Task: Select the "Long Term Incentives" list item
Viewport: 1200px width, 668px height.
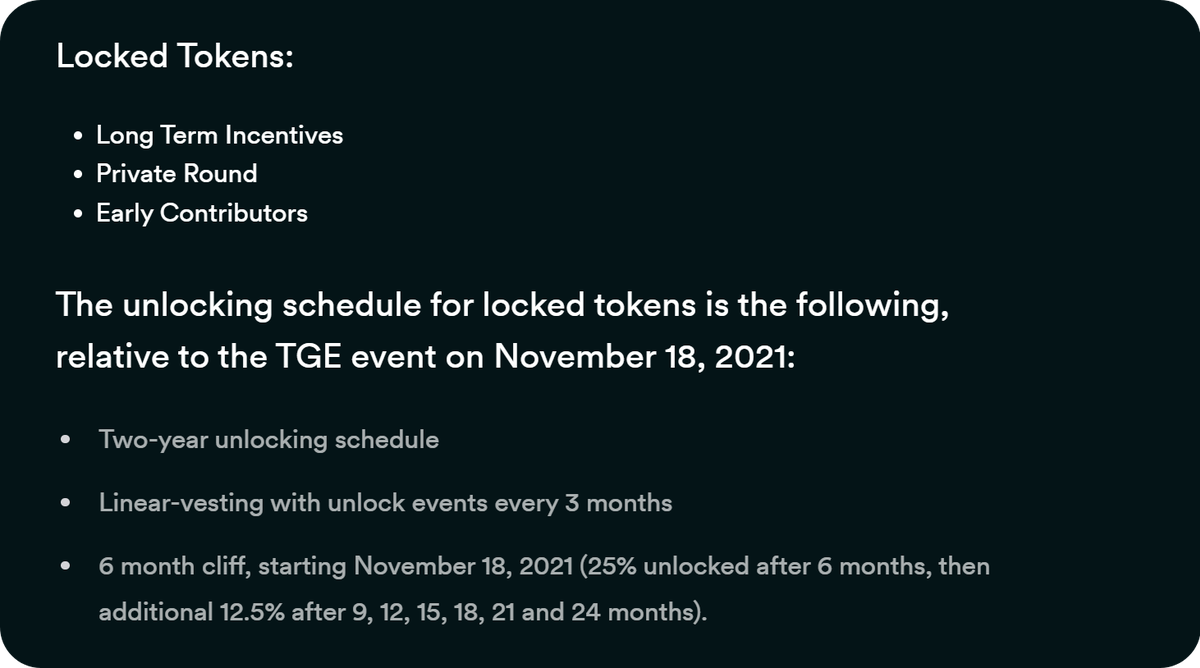Action: tap(219, 135)
